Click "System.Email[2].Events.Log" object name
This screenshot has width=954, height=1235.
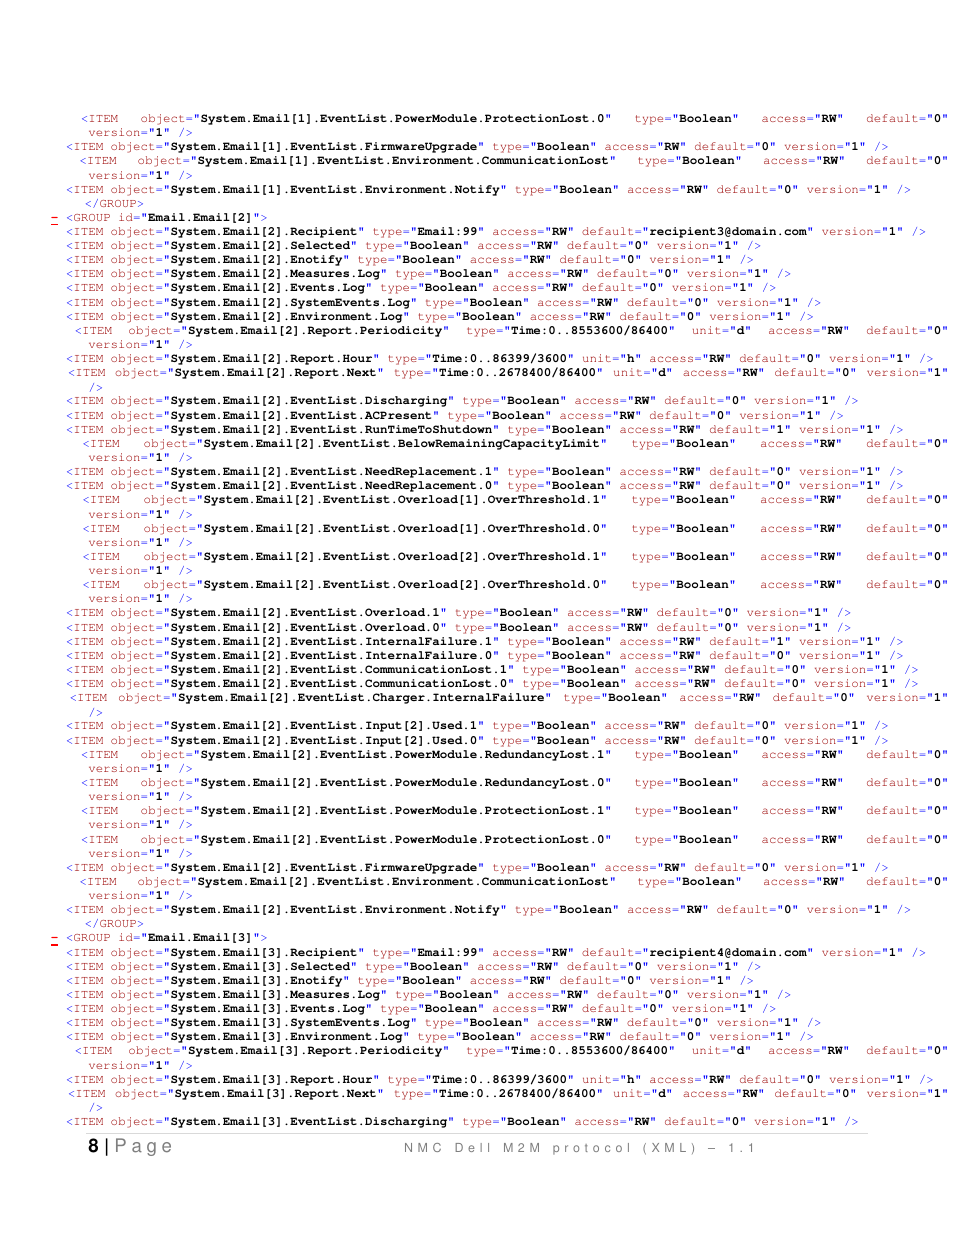tap(268, 288)
